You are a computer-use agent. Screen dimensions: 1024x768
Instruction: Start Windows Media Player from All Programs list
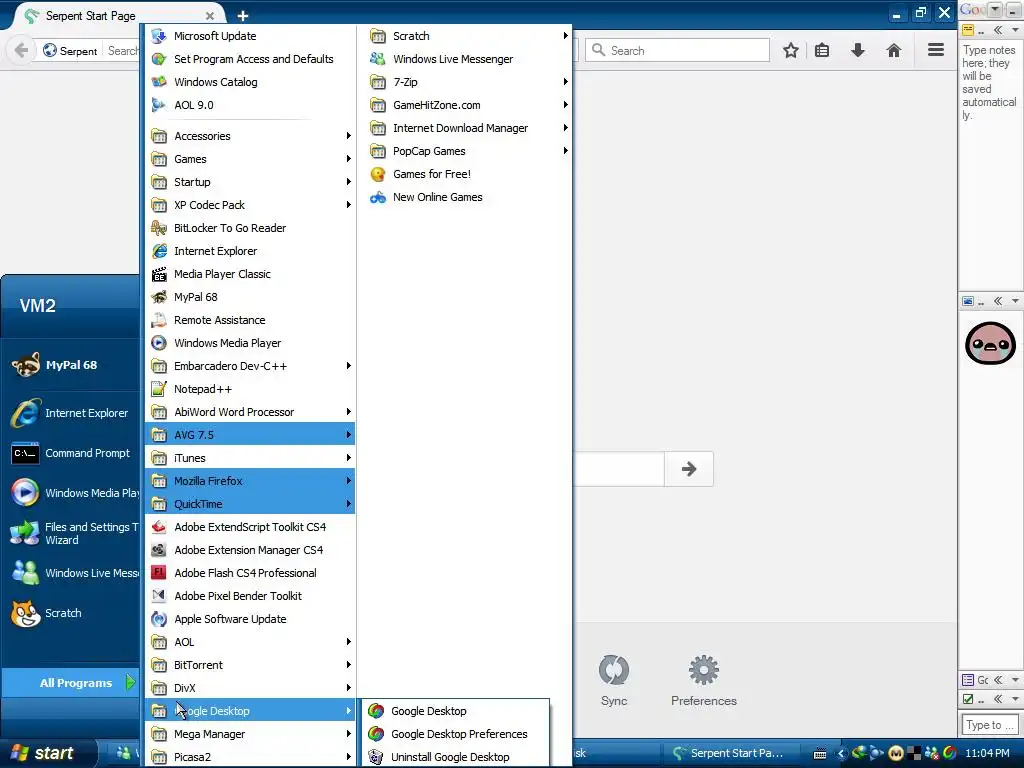click(x=250, y=343)
